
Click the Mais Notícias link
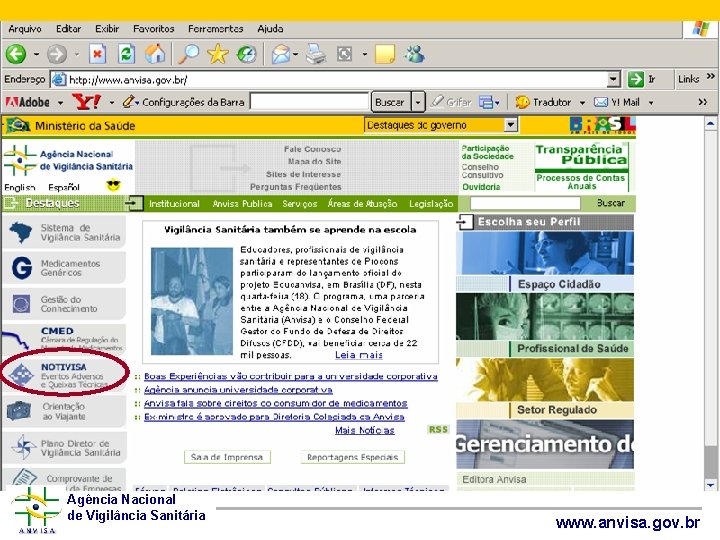tap(365, 430)
